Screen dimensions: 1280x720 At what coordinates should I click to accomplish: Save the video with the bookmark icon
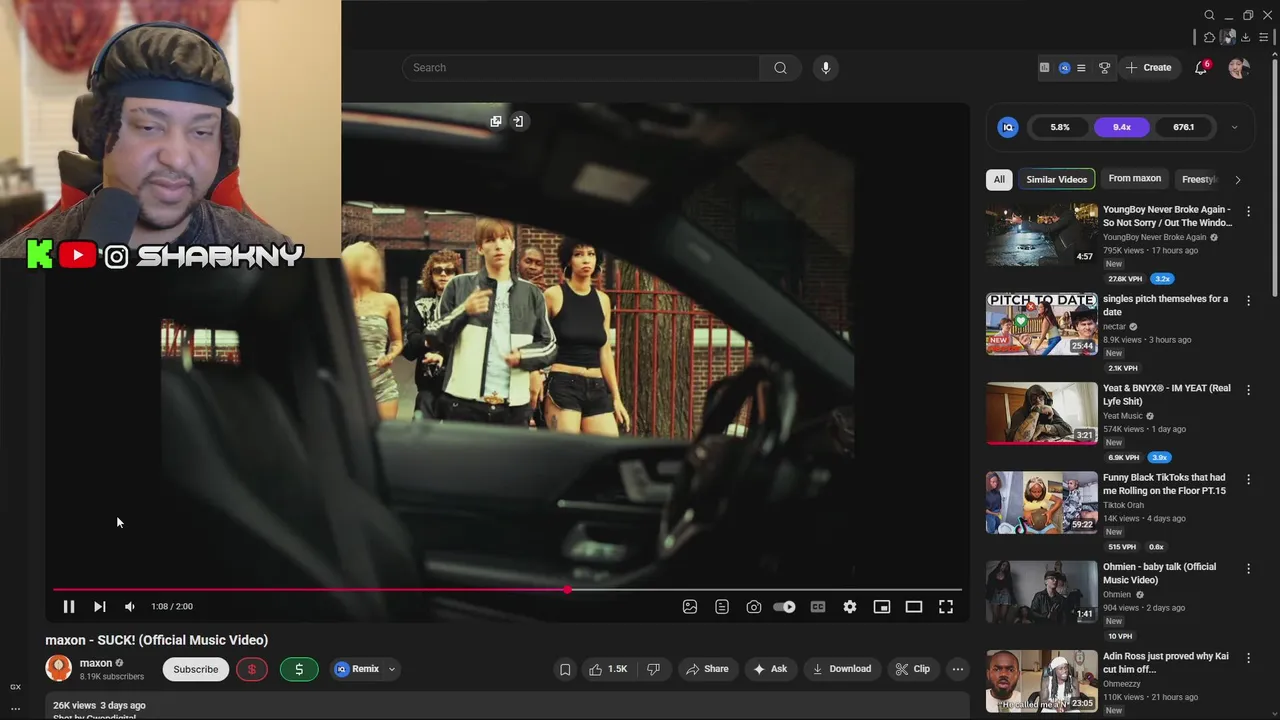click(x=565, y=669)
